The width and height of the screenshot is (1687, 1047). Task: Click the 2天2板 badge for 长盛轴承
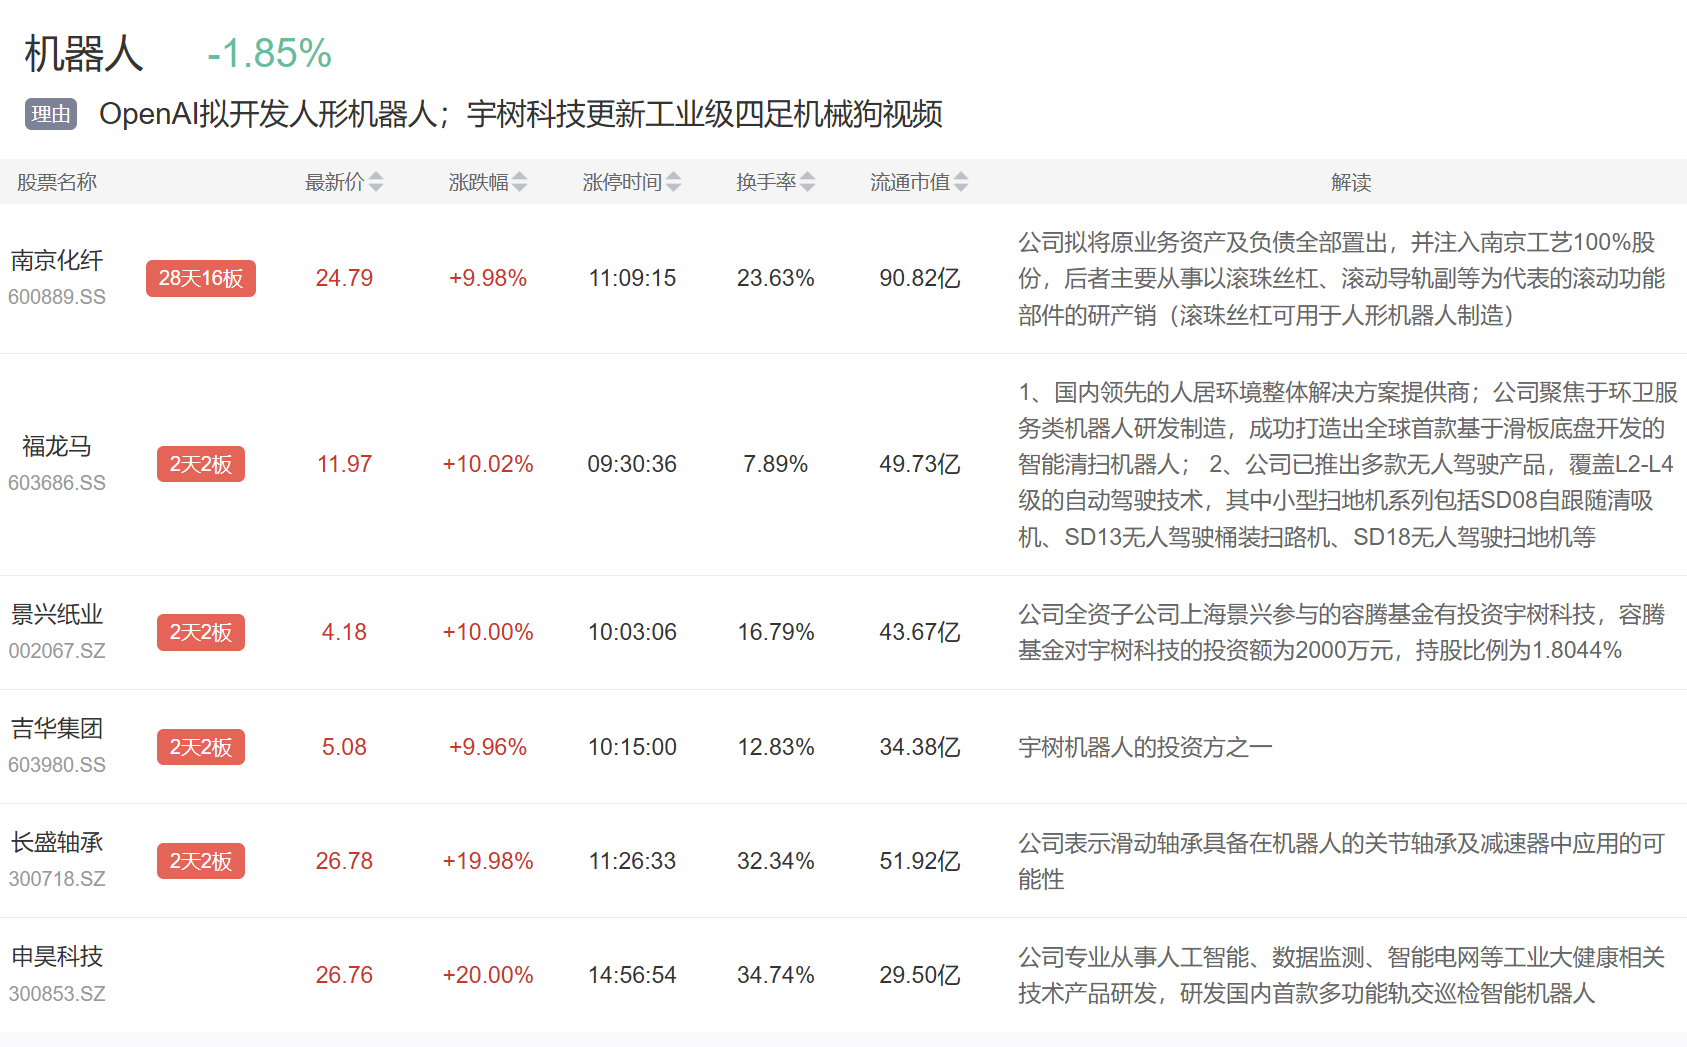201,861
